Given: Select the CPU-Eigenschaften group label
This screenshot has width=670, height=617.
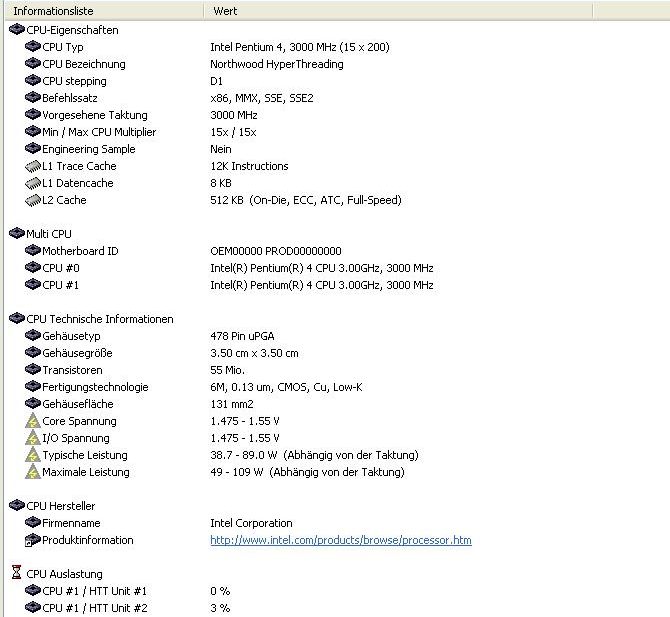Looking at the screenshot, I should [x=72, y=30].
